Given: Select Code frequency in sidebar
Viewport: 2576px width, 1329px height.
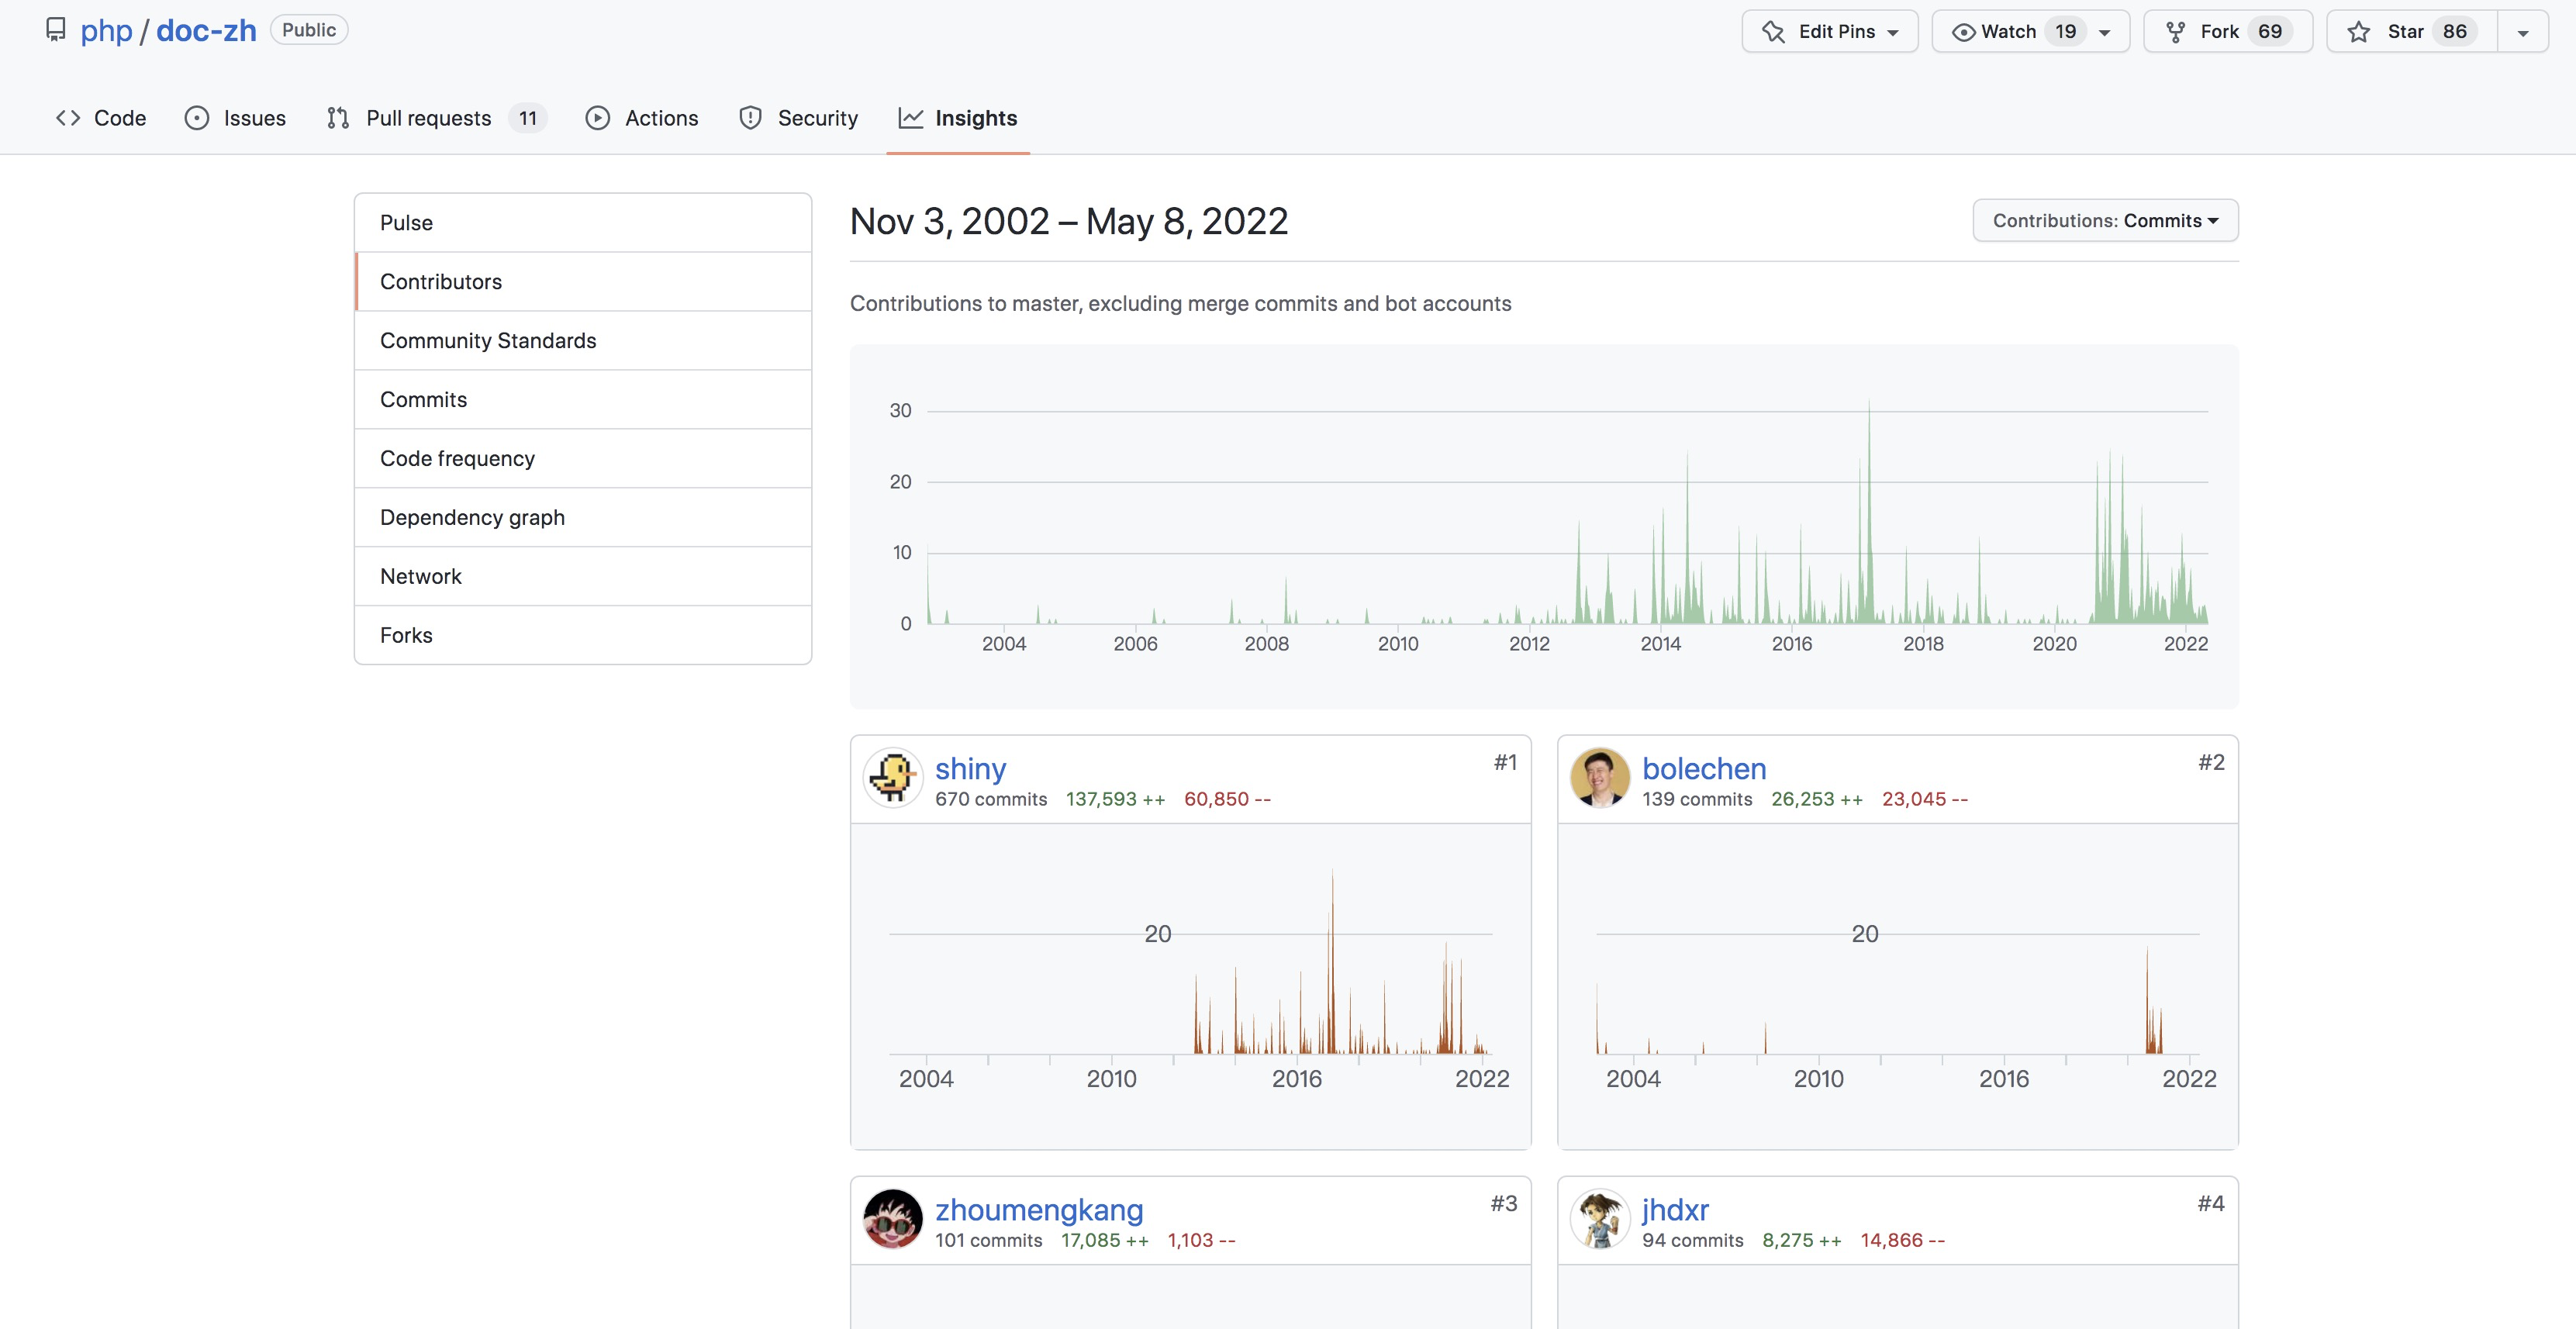Looking at the screenshot, I should (x=457, y=458).
